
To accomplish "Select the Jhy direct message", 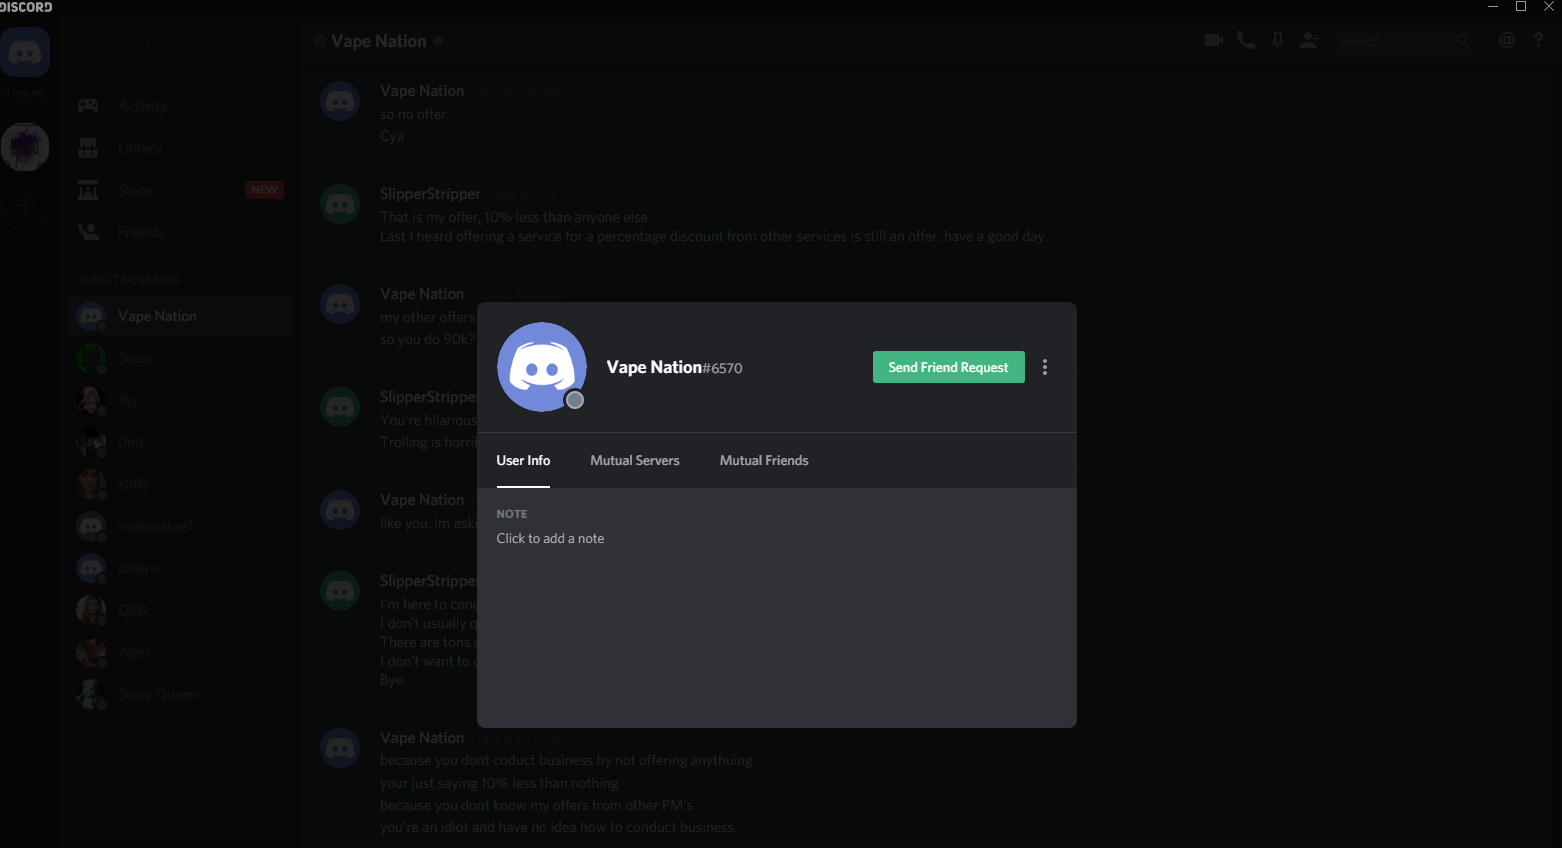I will (180, 400).
